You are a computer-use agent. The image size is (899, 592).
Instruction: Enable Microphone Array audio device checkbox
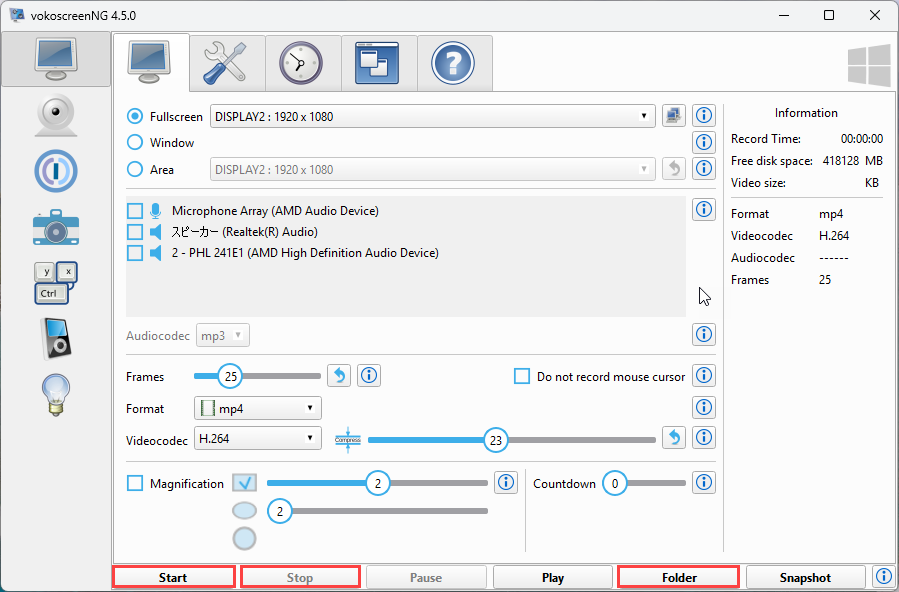point(135,211)
